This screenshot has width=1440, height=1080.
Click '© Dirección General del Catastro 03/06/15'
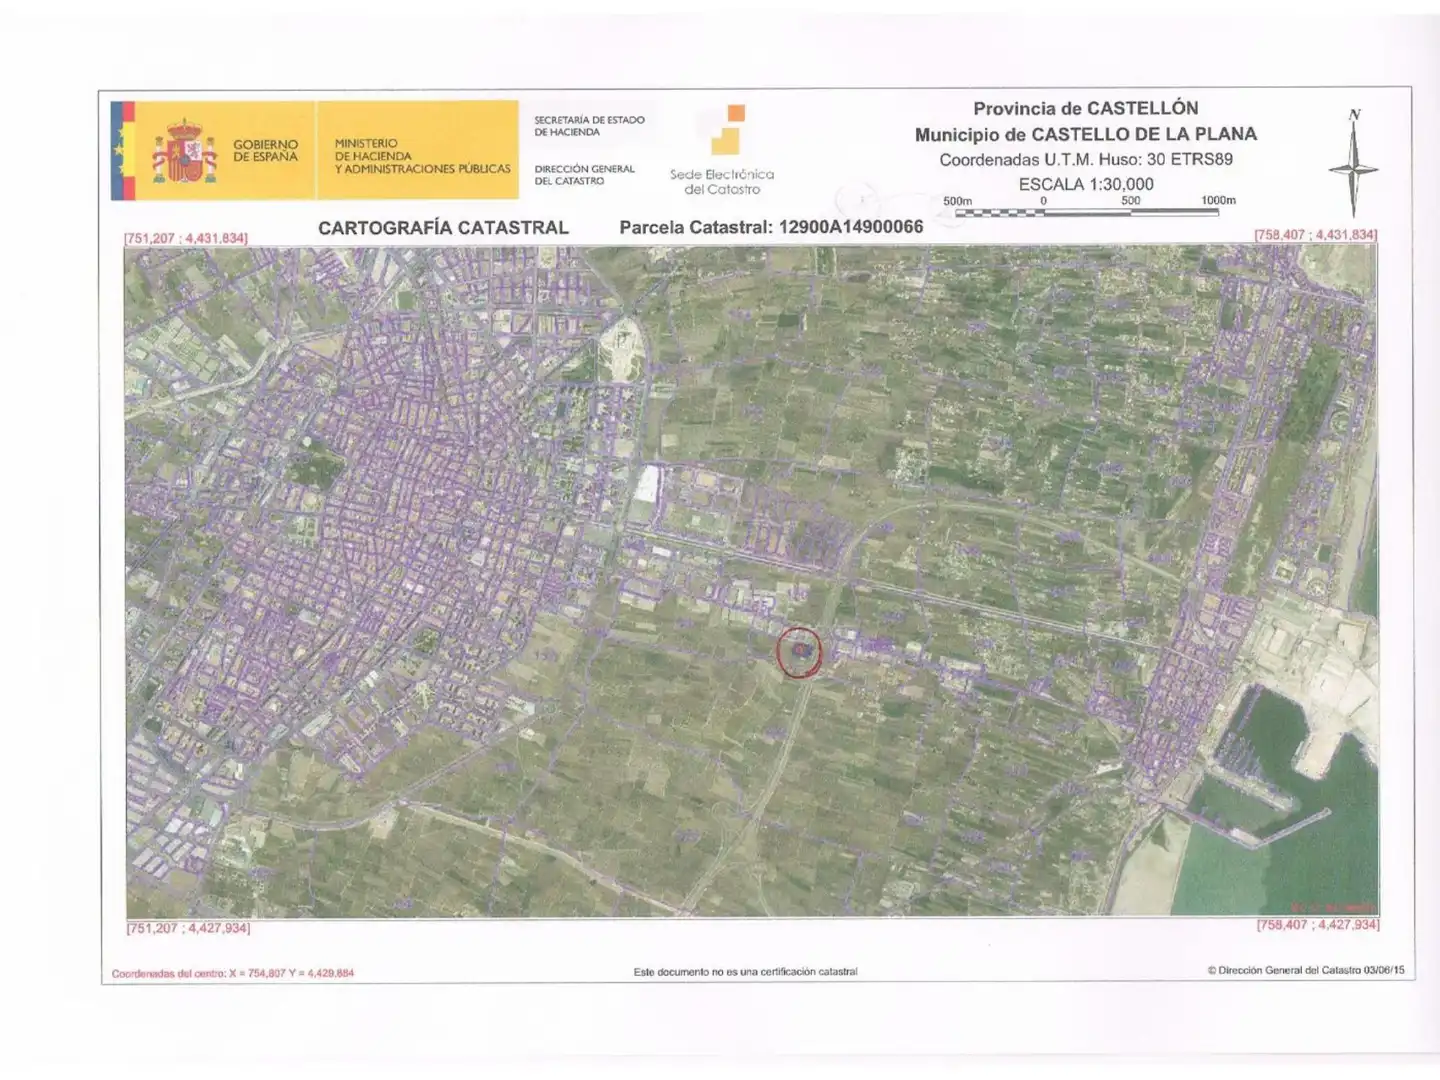pyautogui.click(x=1306, y=970)
